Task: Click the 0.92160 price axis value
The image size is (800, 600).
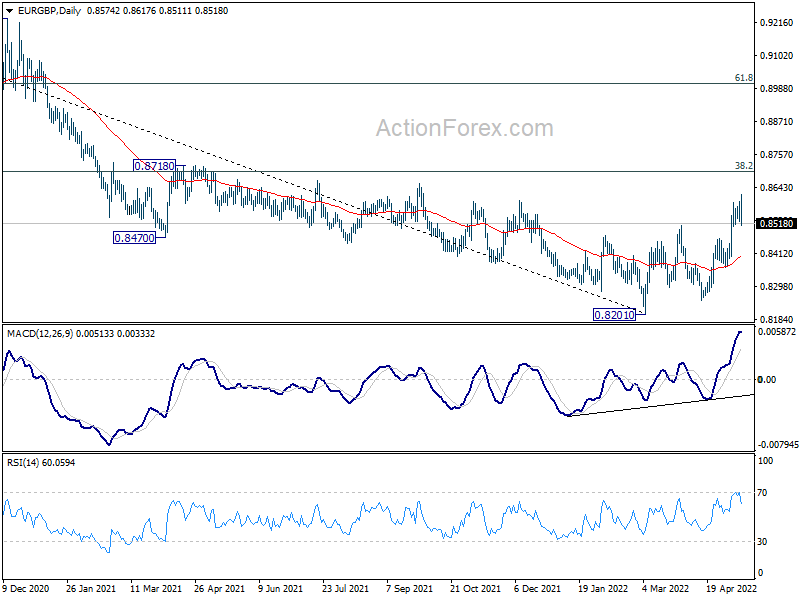Action: click(x=776, y=22)
